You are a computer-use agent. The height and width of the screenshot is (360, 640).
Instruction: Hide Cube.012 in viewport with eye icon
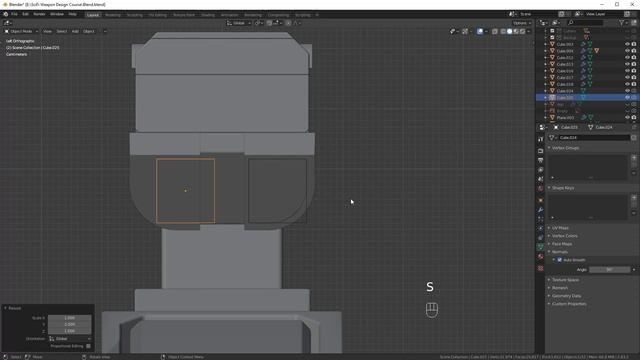point(627,58)
